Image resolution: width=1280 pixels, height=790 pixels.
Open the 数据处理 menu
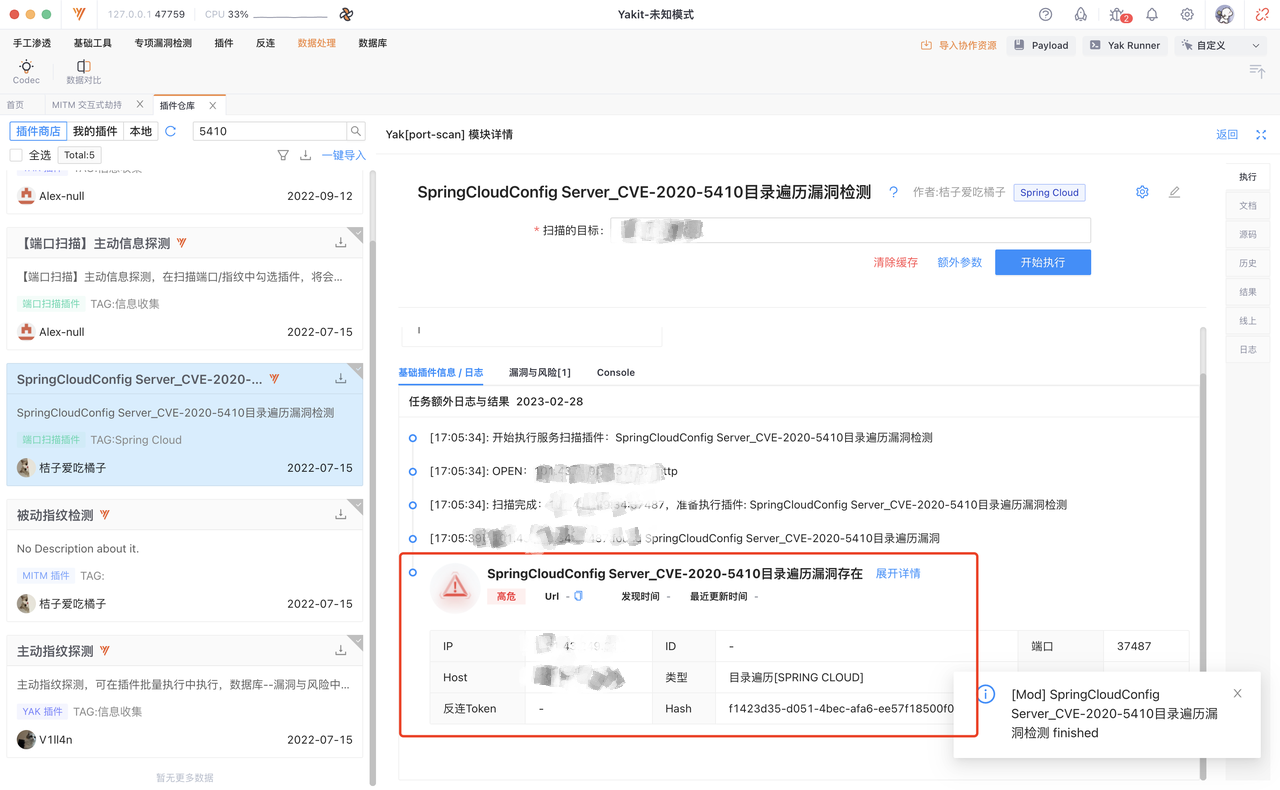pyautogui.click(x=317, y=43)
